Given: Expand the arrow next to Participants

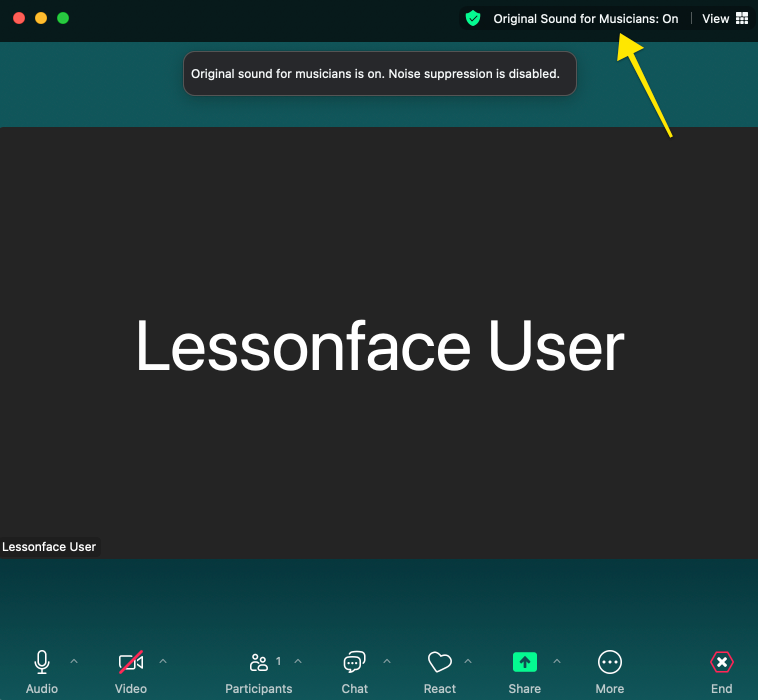Looking at the screenshot, I should pos(298,661).
